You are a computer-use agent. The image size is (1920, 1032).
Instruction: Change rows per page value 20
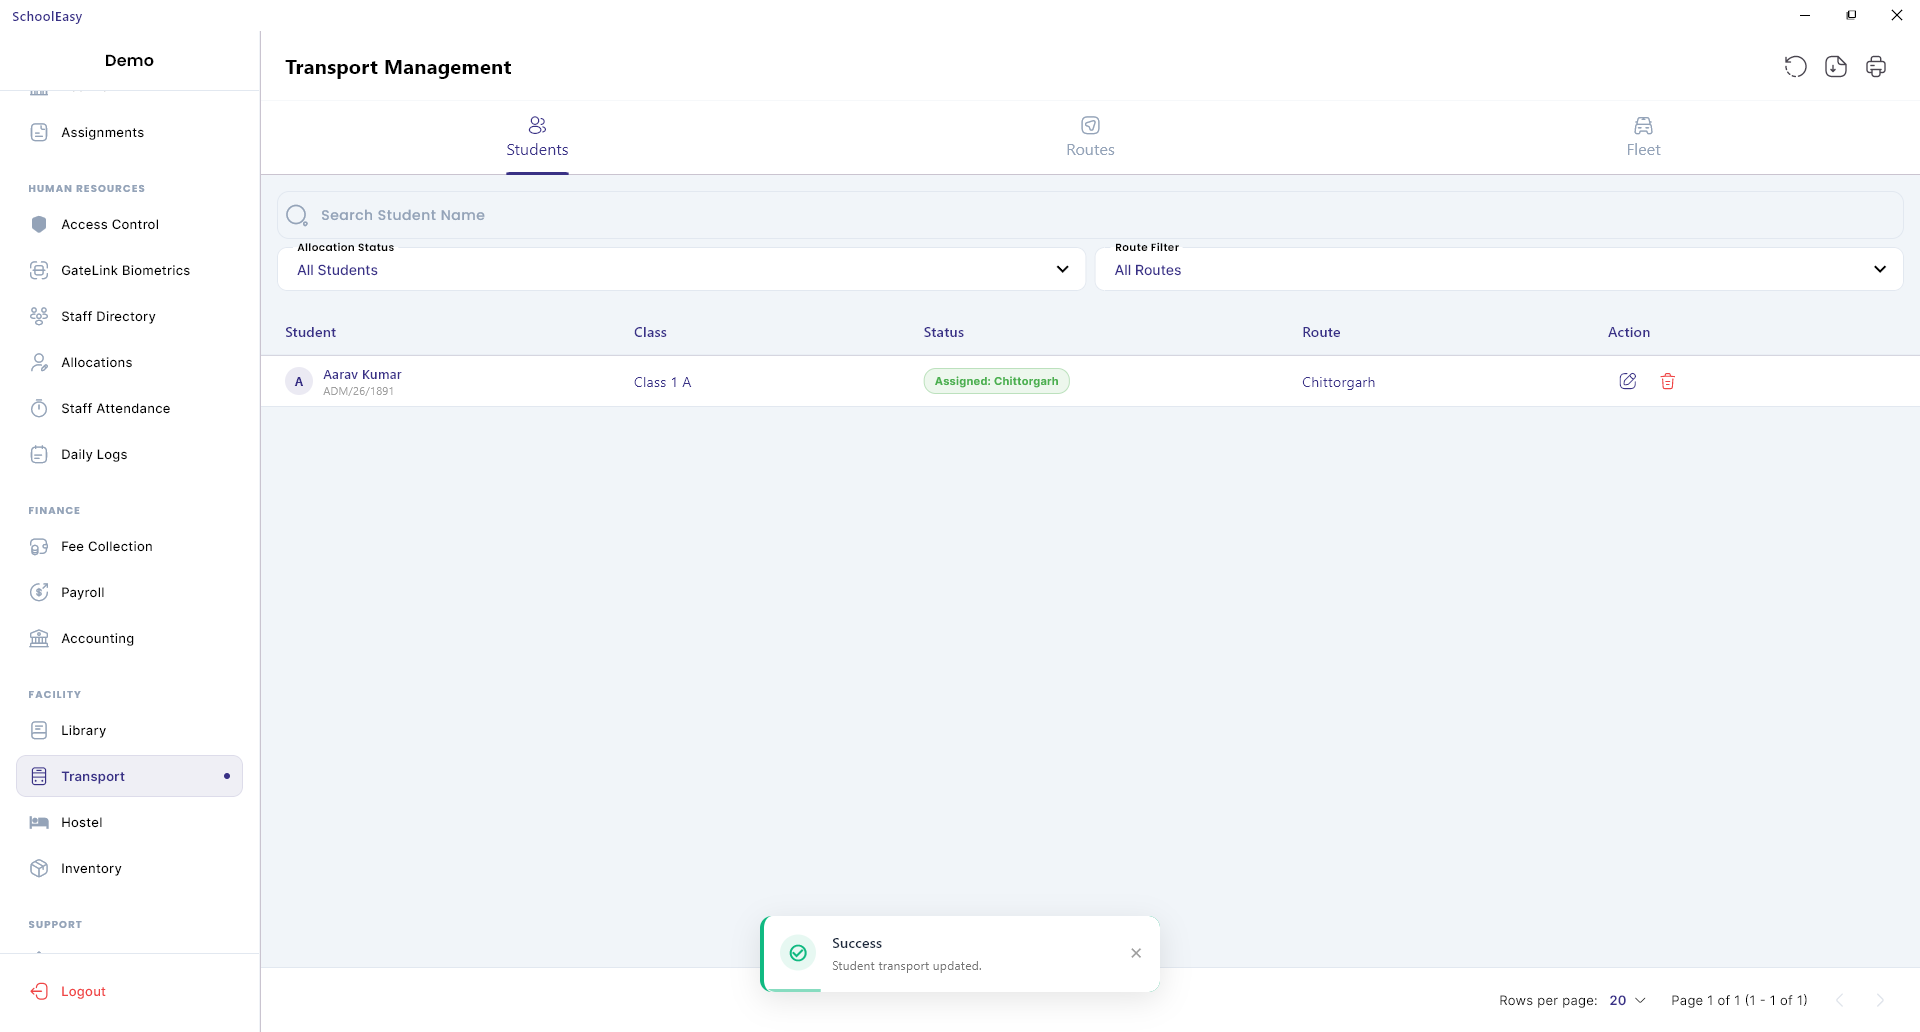pos(1627,1000)
